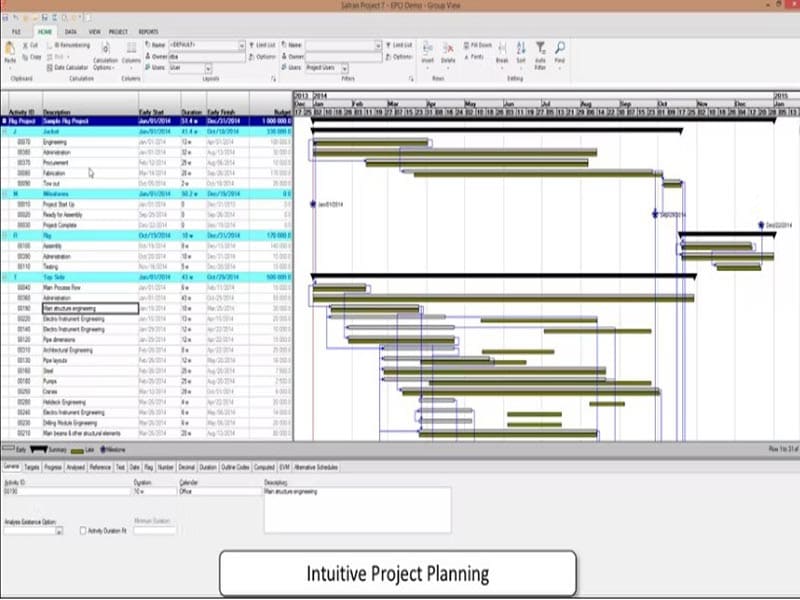
Task: Enable the Activity Duration Fit checkbox
Action: [x=83, y=531]
